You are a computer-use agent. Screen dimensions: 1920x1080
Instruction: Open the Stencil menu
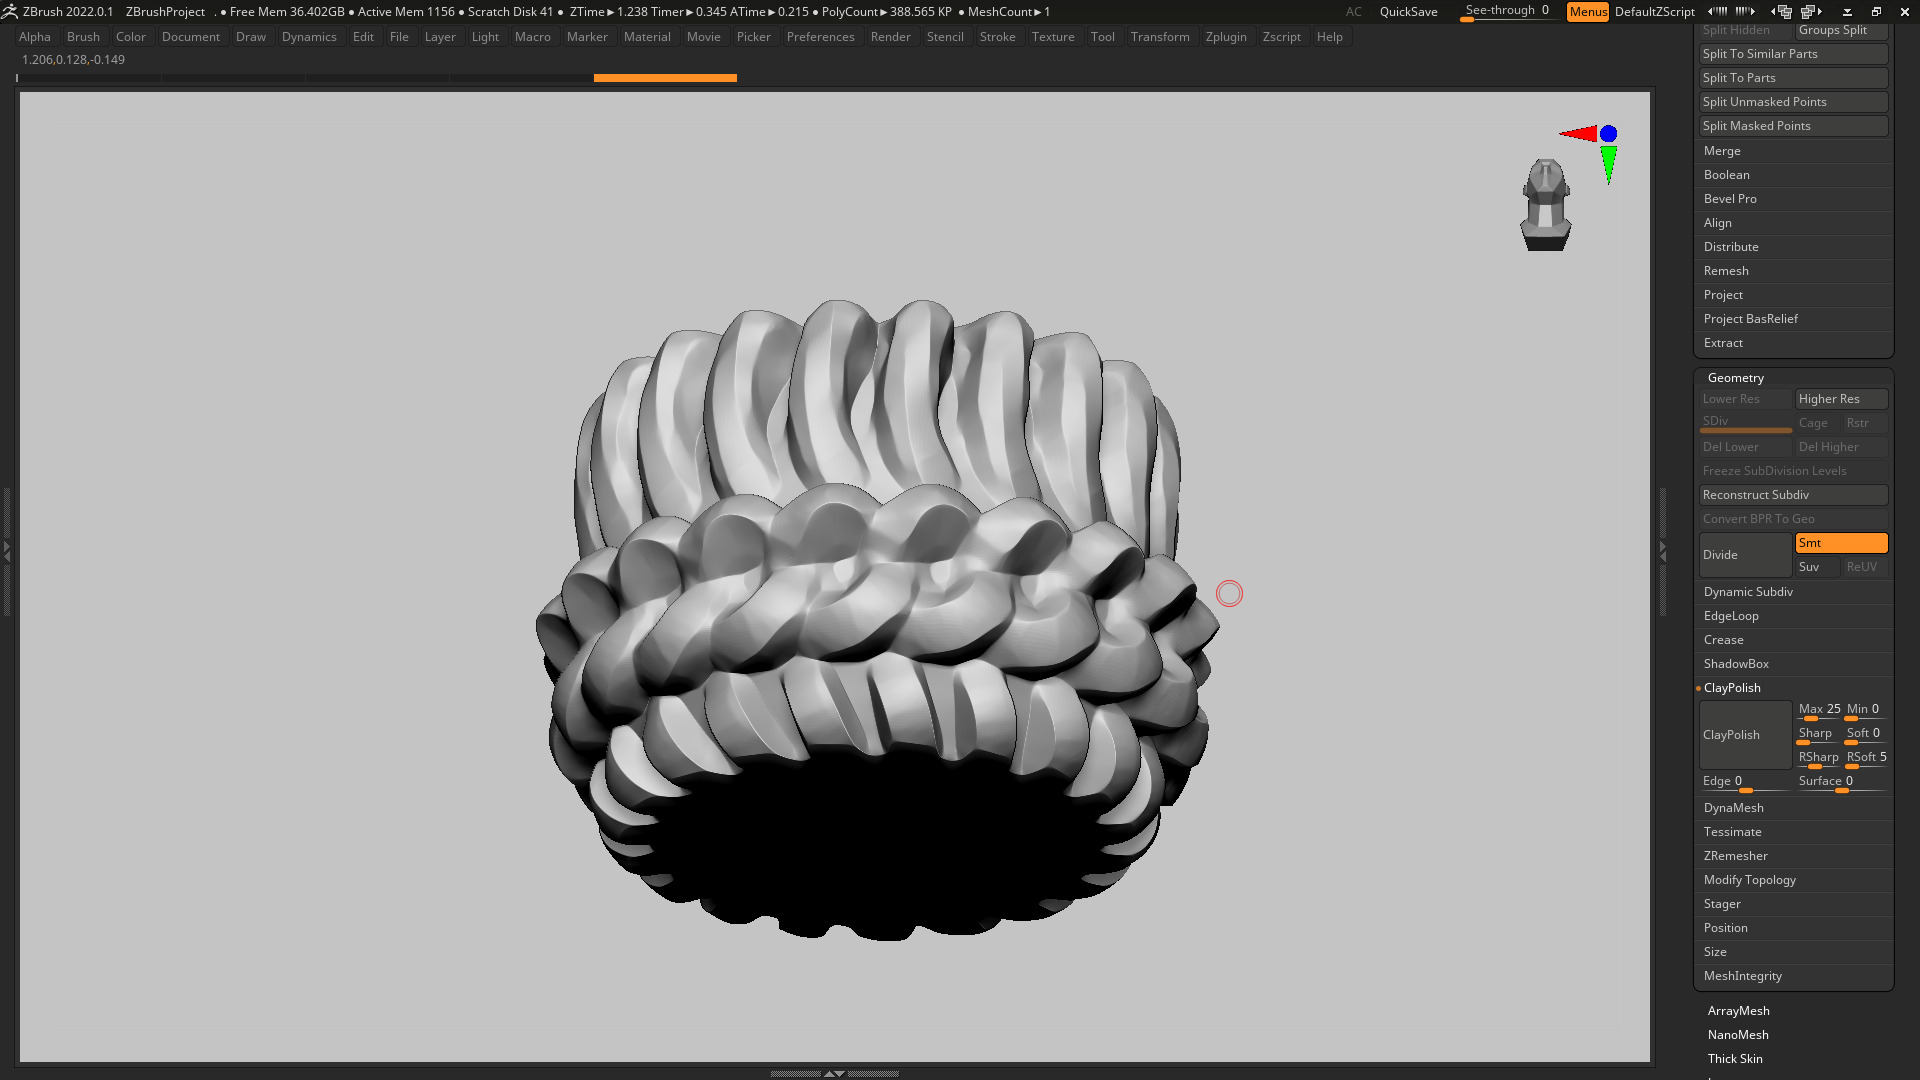pos(944,37)
